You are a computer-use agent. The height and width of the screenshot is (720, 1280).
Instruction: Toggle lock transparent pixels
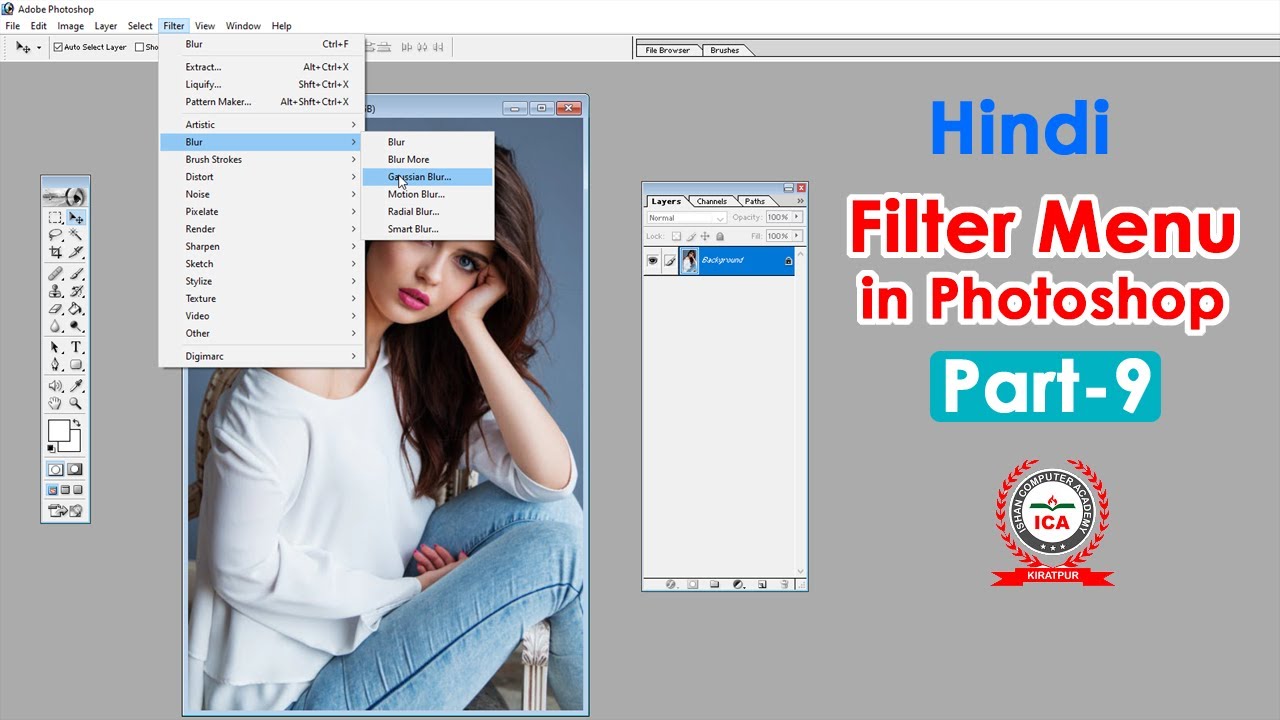pos(676,236)
